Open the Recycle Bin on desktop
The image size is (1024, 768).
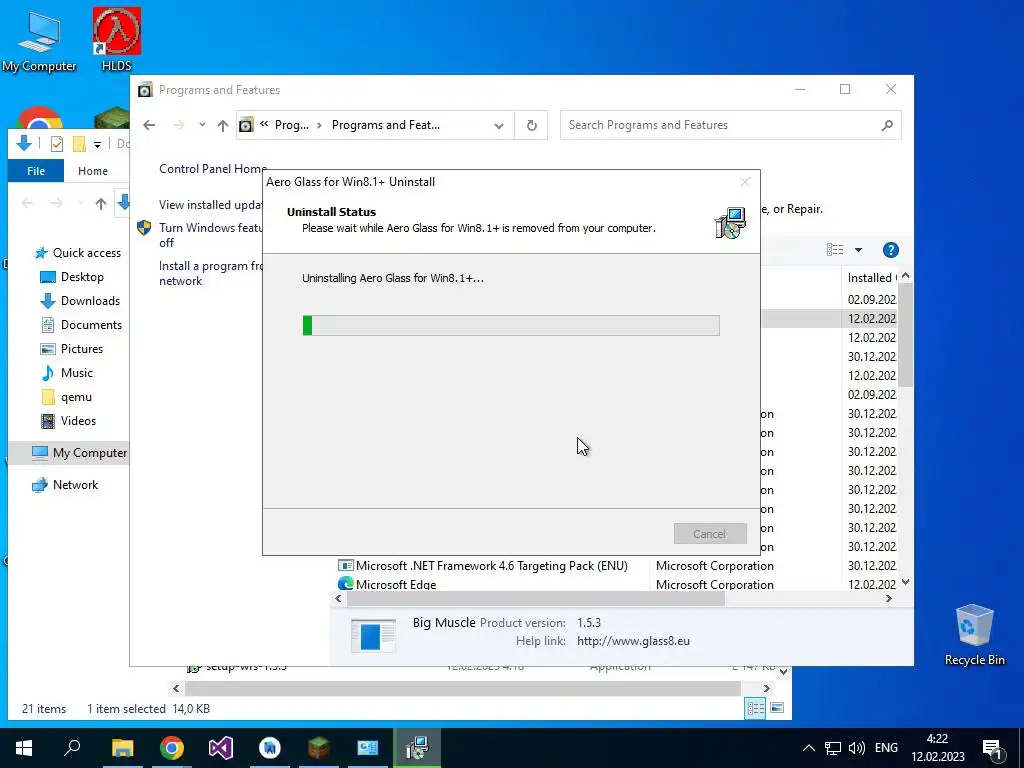pos(974,635)
